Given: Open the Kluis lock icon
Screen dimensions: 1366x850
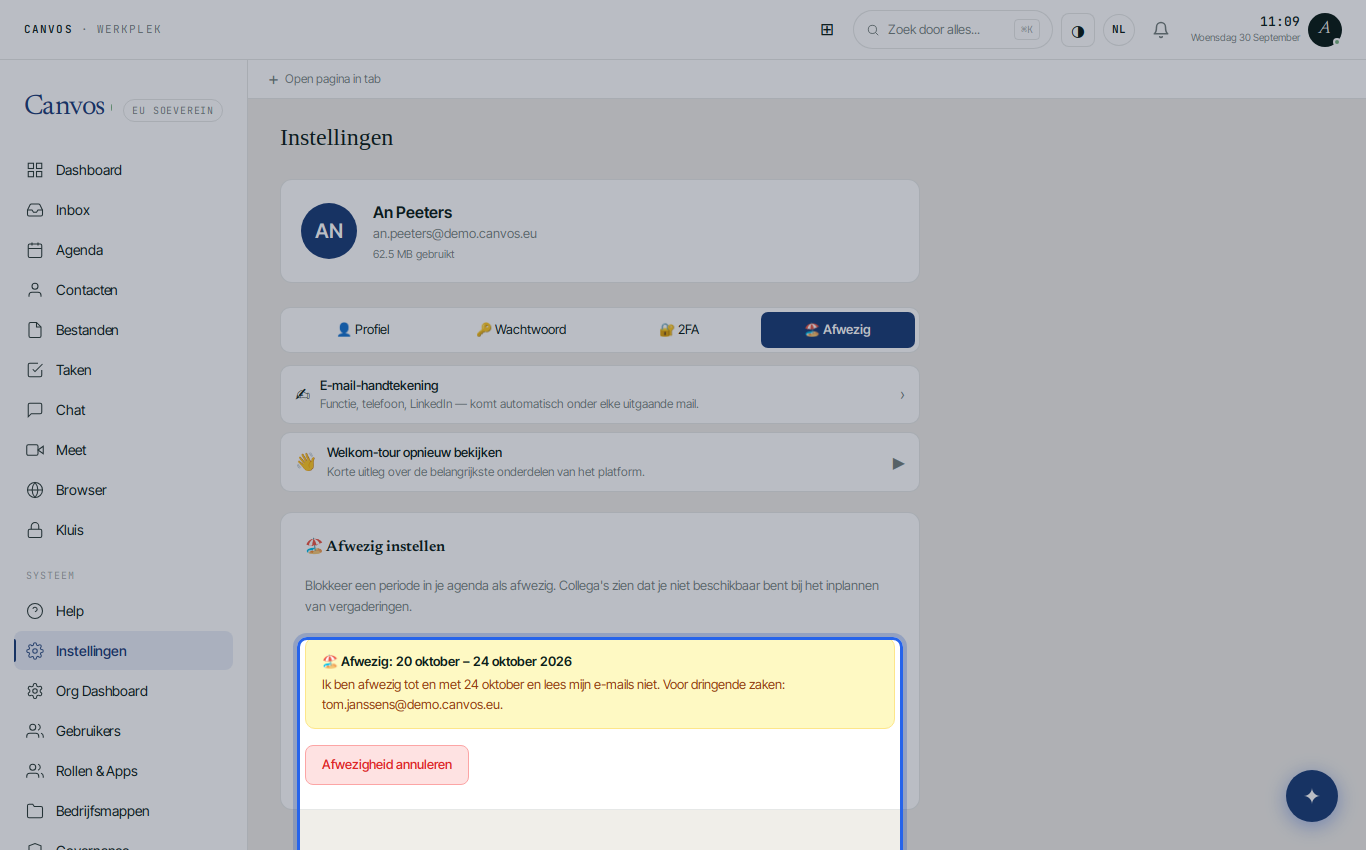Looking at the screenshot, I should [x=35, y=530].
